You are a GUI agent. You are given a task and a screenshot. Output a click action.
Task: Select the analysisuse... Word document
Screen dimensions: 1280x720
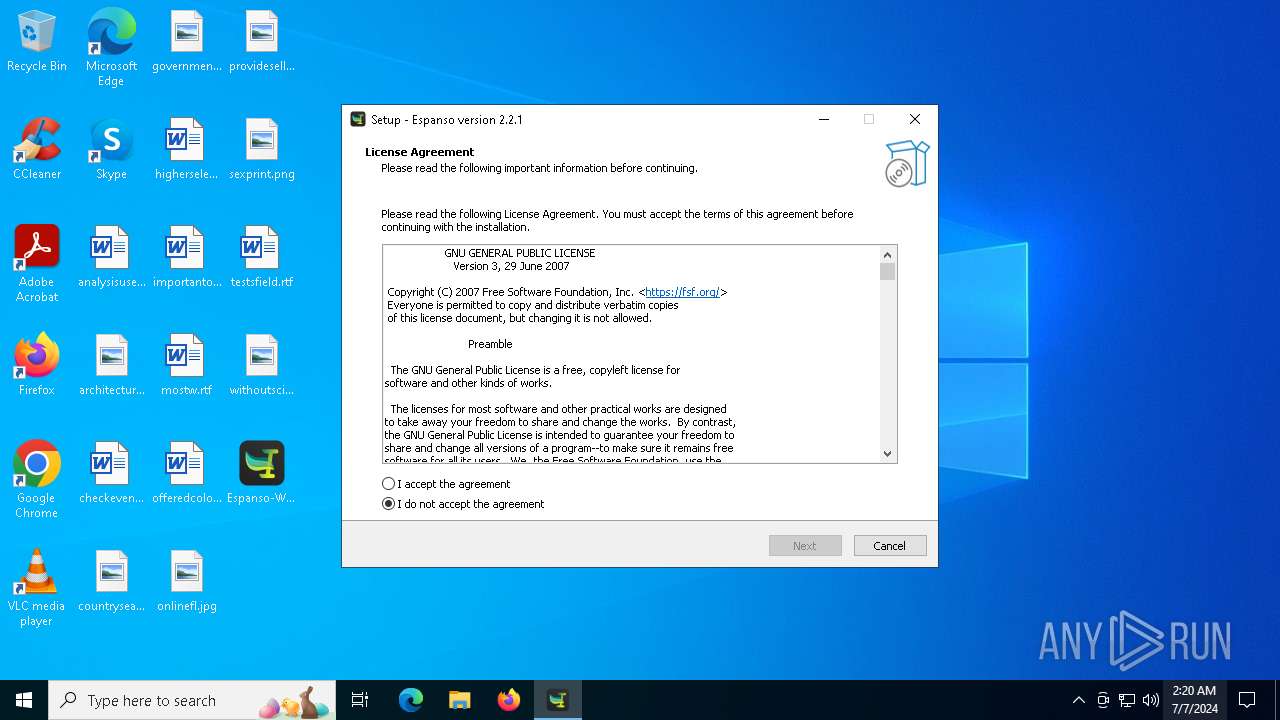[x=111, y=258]
